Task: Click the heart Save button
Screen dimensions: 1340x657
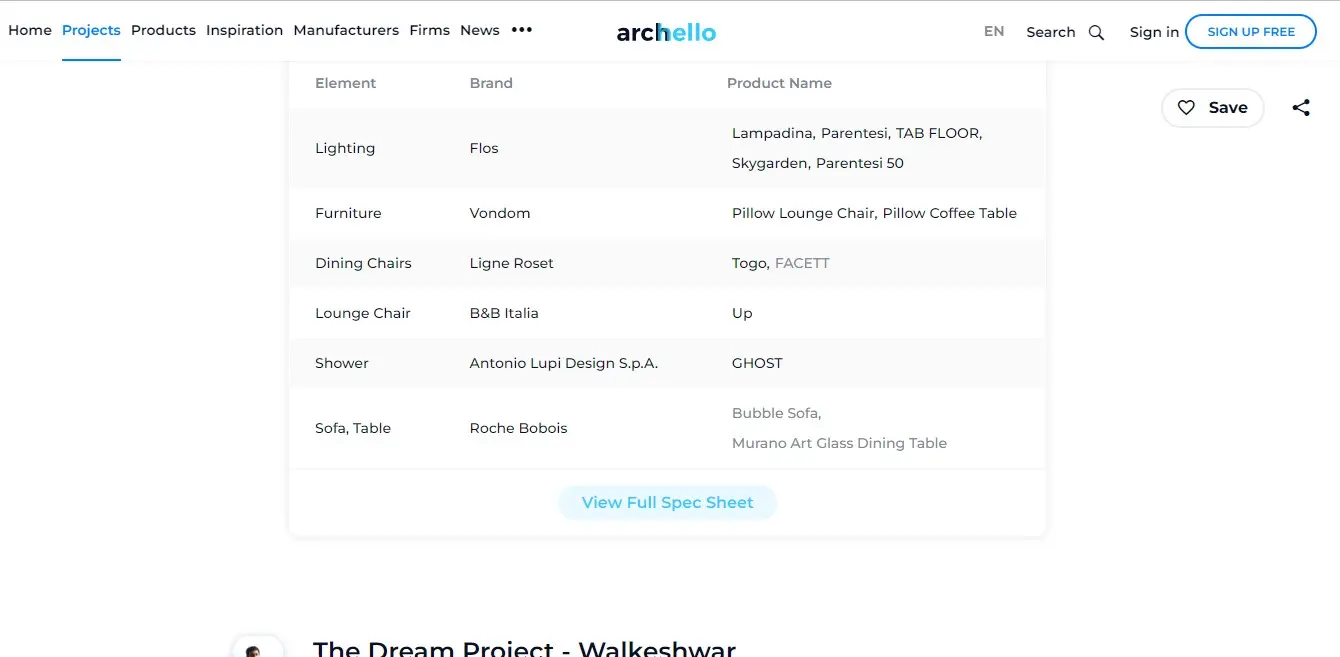Action: point(1212,108)
